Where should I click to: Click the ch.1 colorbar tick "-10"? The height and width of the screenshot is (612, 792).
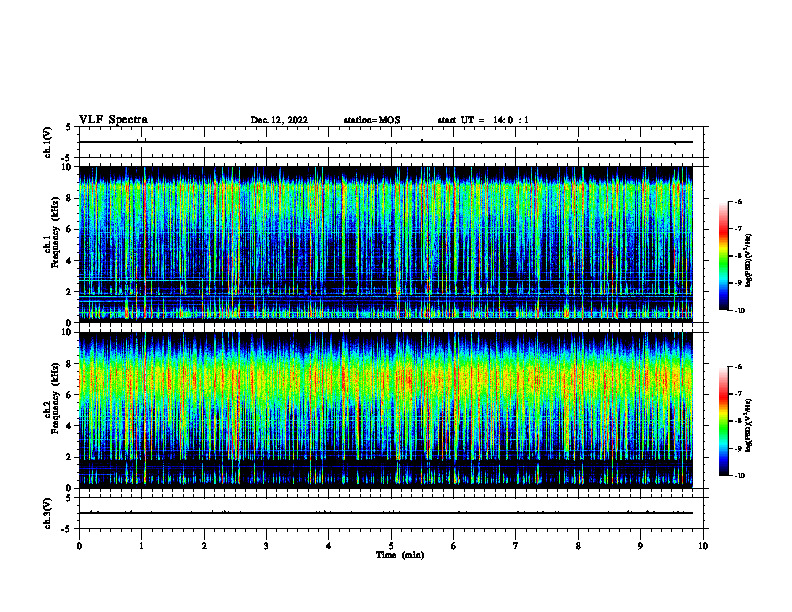coord(740,310)
